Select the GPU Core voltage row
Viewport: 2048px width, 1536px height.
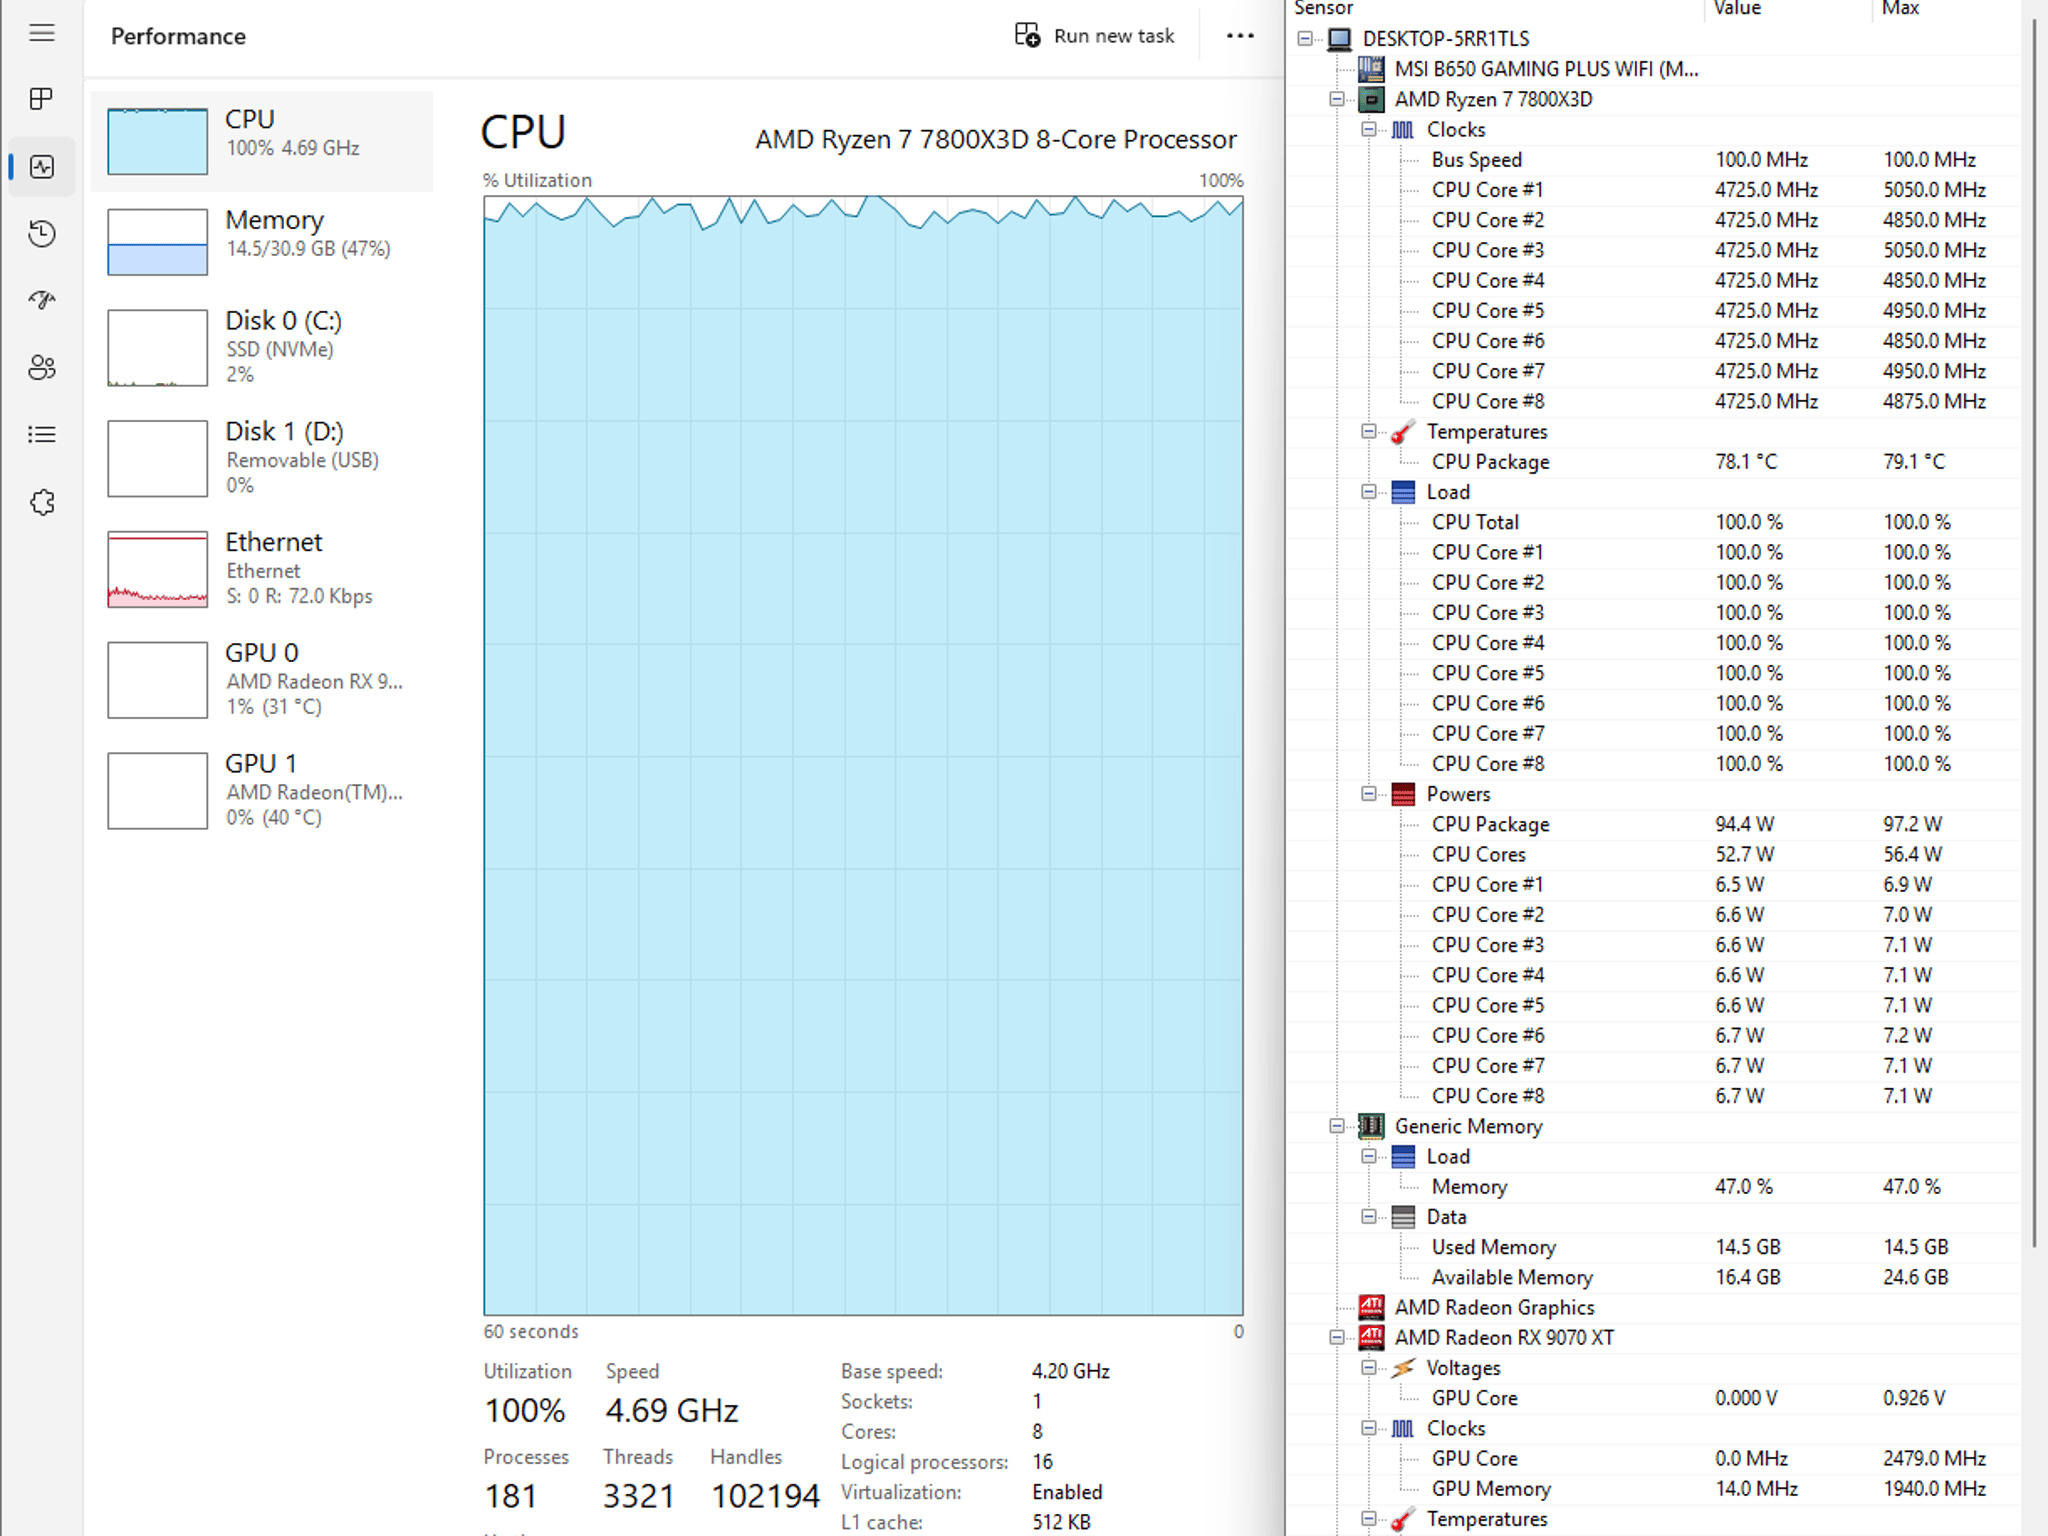(1654, 1398)
